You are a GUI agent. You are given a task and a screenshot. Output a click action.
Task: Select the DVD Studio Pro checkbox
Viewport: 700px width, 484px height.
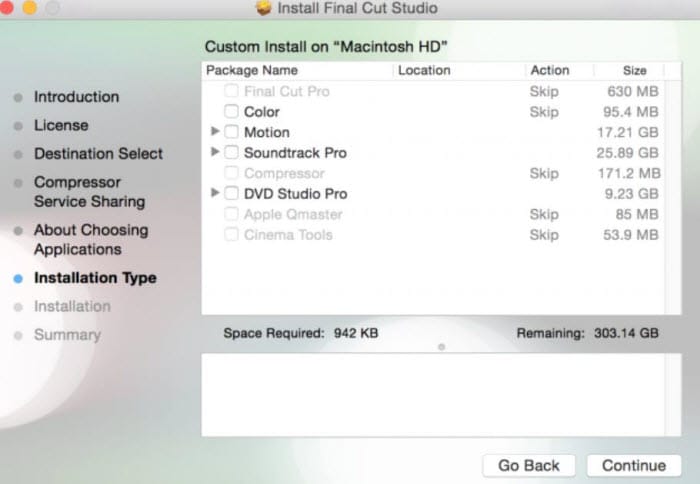point(231,193)
